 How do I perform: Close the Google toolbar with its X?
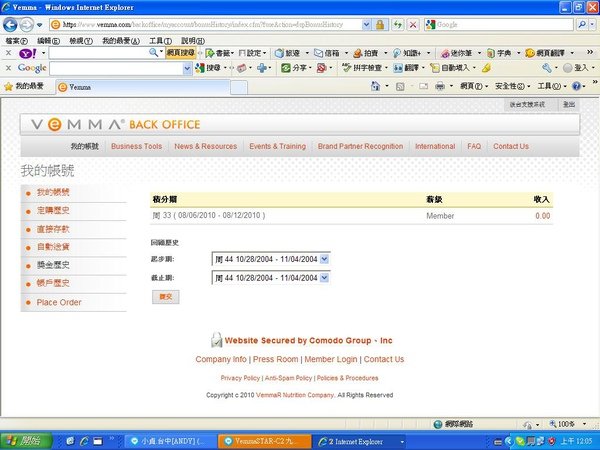(8, 68)
